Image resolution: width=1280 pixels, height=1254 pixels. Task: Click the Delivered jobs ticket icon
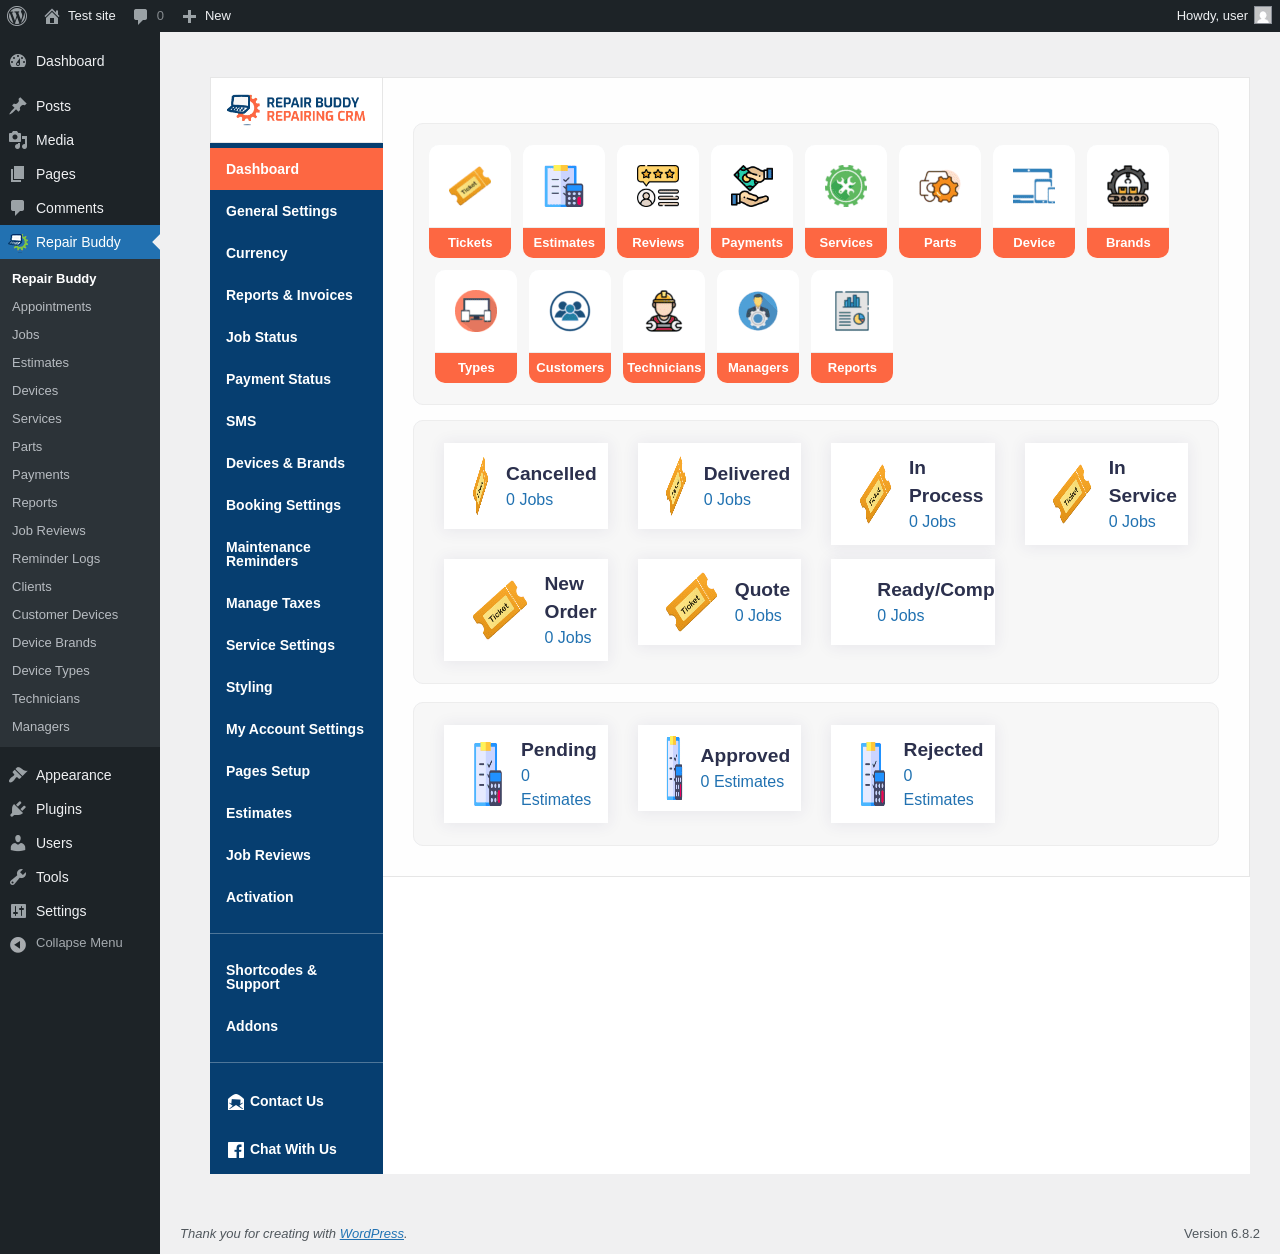pos(676,486)
